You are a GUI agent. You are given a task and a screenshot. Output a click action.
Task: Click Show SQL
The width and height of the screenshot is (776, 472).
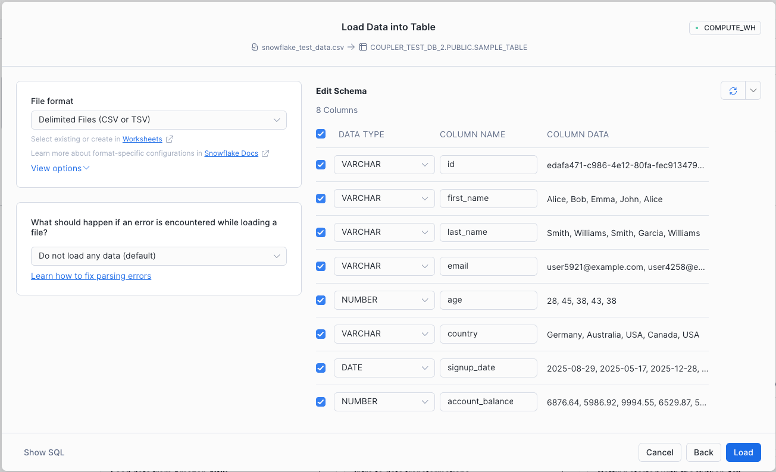tap(44, 452)
